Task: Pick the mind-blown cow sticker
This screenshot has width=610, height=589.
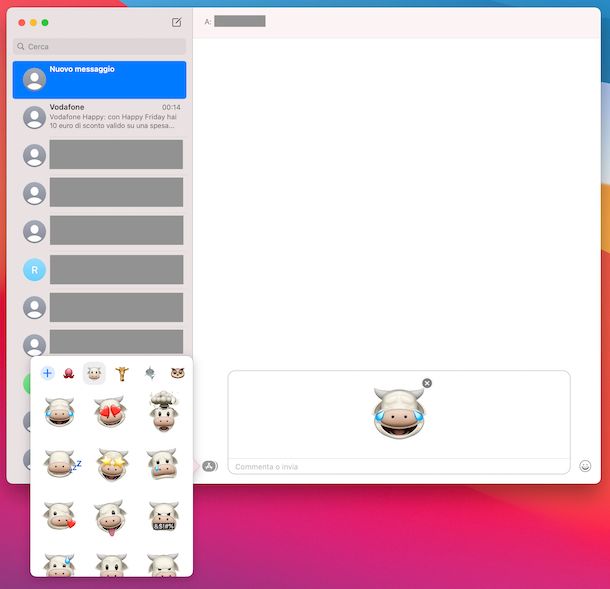Action: click(x=163, y=411)
